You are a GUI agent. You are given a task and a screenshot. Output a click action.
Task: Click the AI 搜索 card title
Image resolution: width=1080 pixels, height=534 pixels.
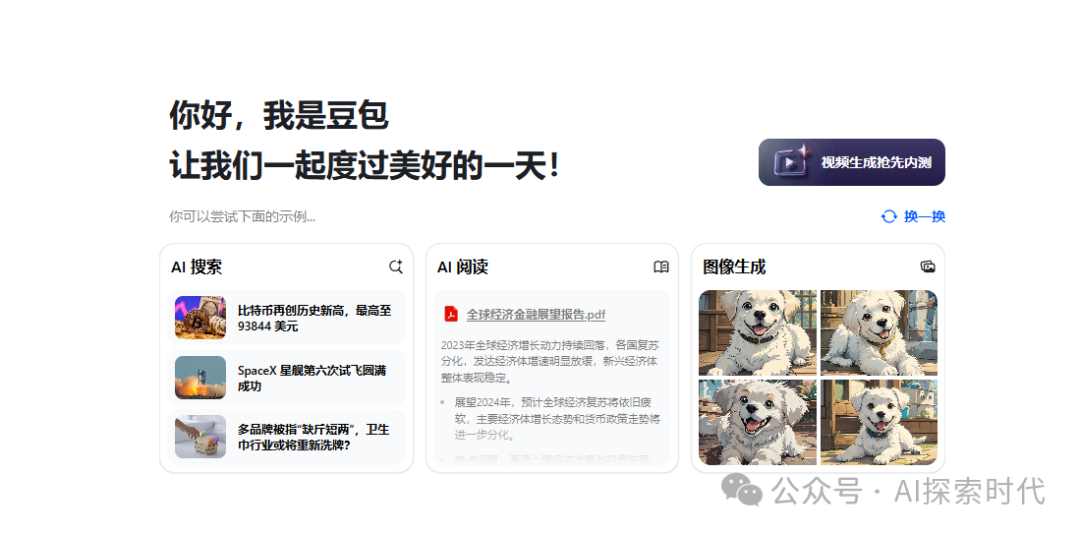(197, 267)
